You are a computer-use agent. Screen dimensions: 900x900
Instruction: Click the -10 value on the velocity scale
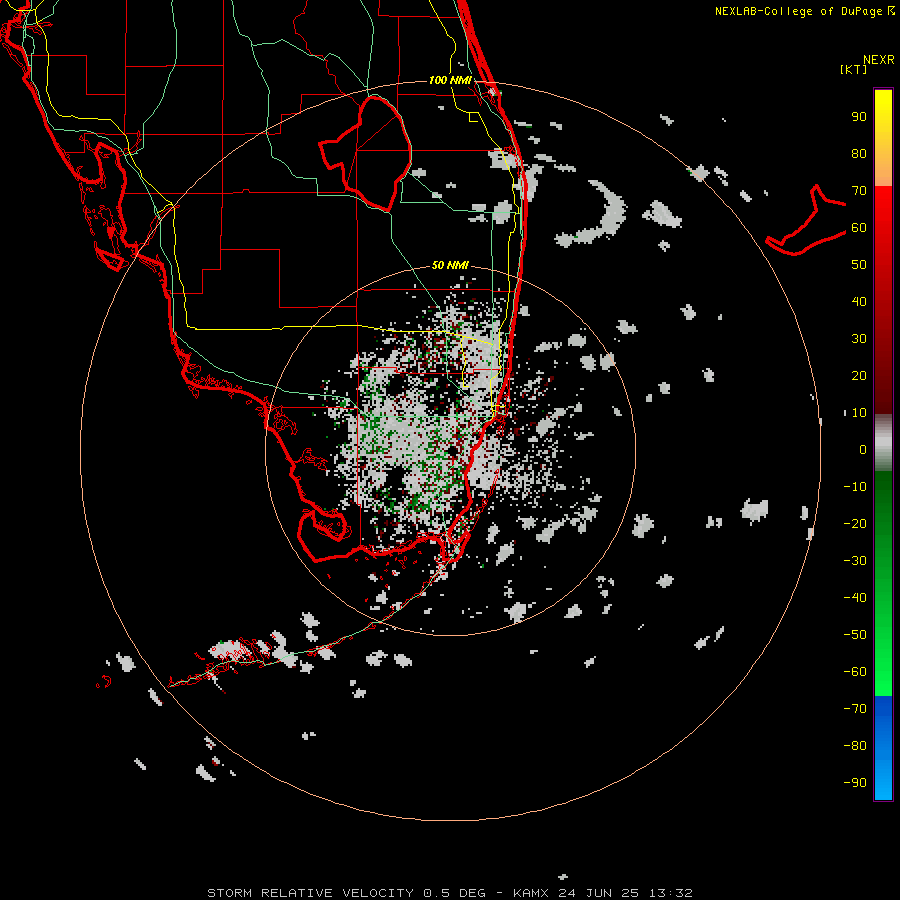(855, 487)
